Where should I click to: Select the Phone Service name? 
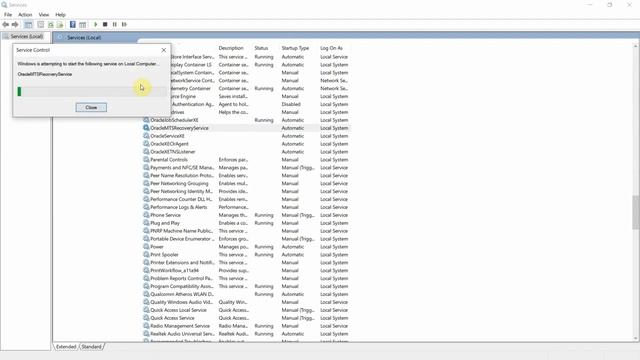(165, 215)
